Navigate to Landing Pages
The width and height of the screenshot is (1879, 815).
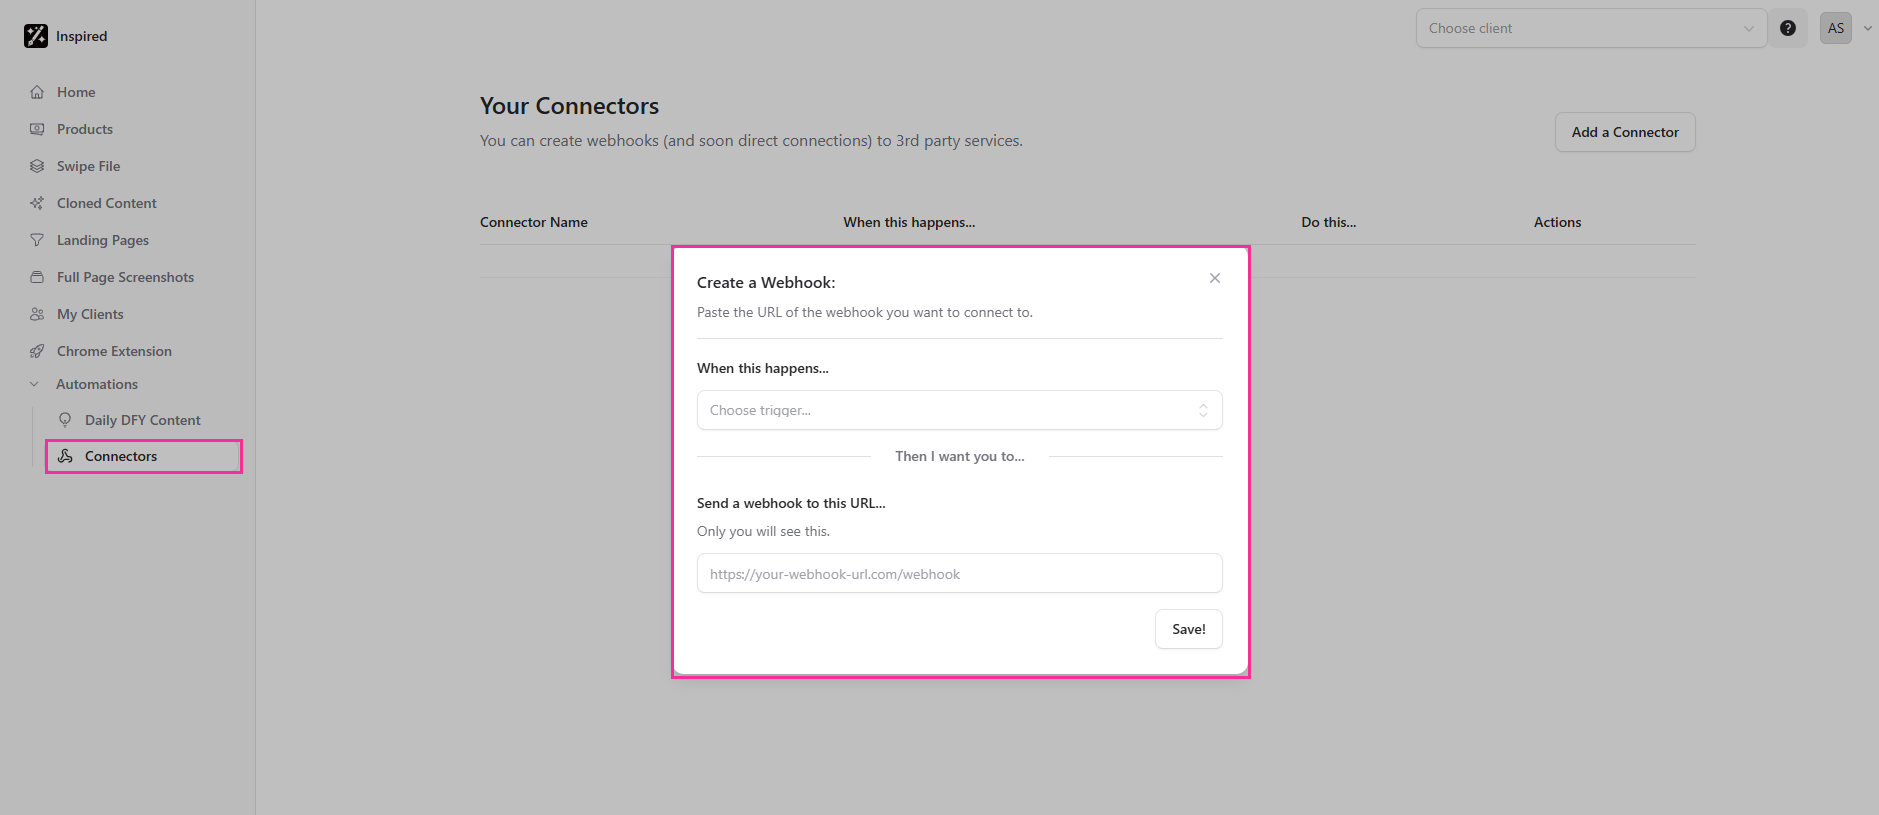(103, 240)
